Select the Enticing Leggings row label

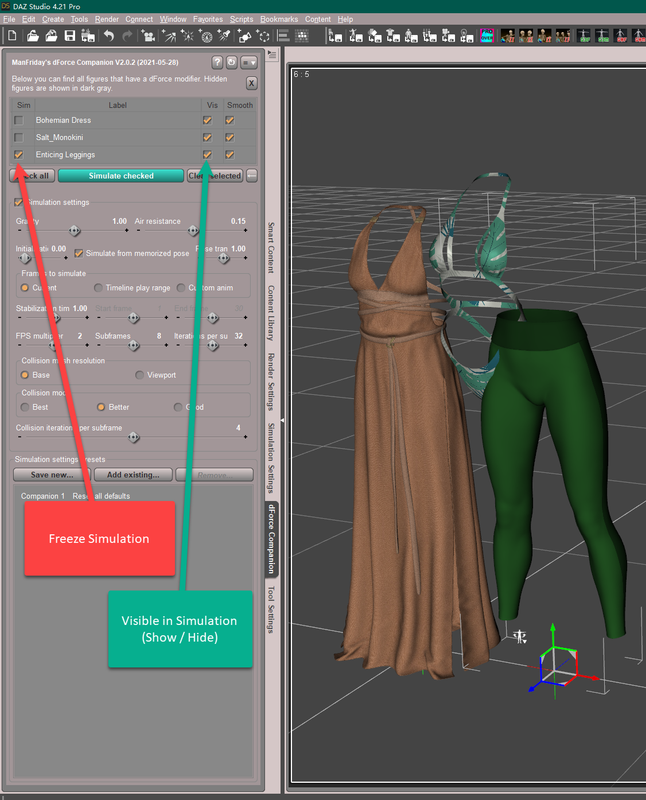65,155
